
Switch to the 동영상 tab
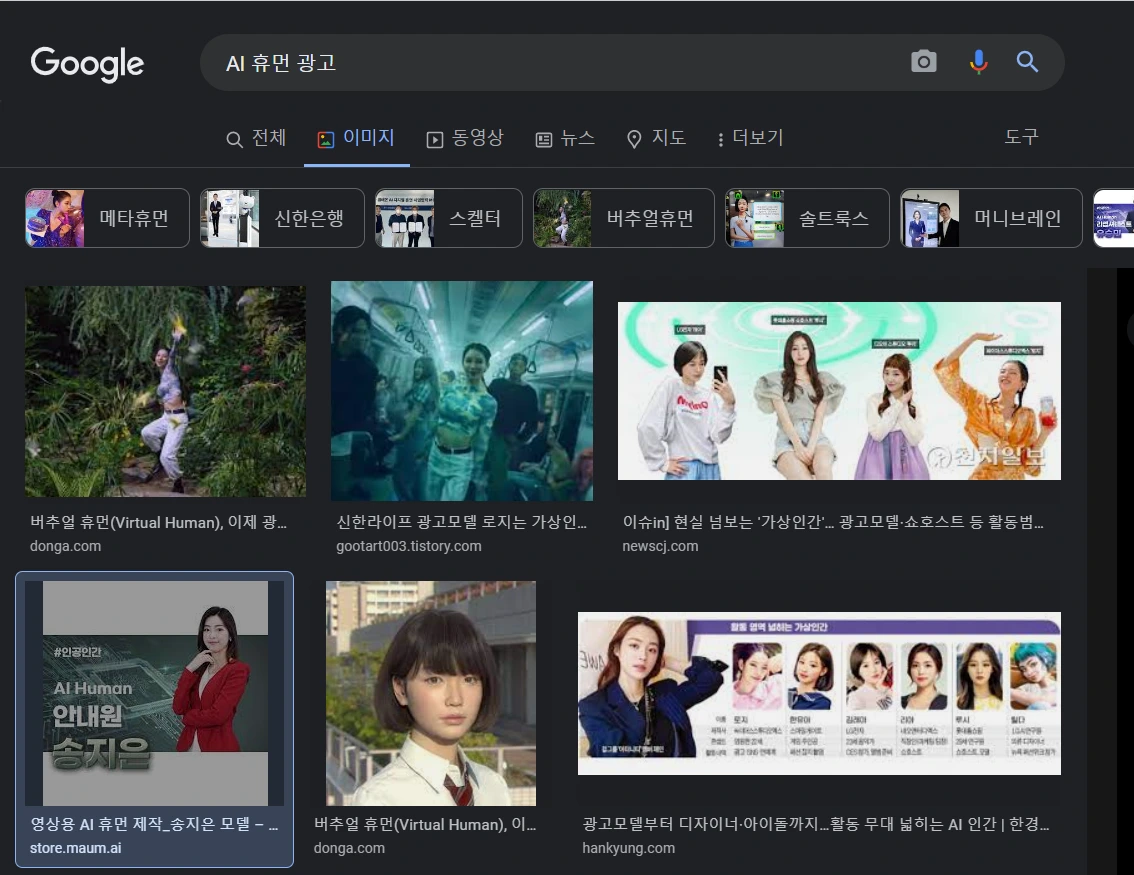[x=464, y=137]
